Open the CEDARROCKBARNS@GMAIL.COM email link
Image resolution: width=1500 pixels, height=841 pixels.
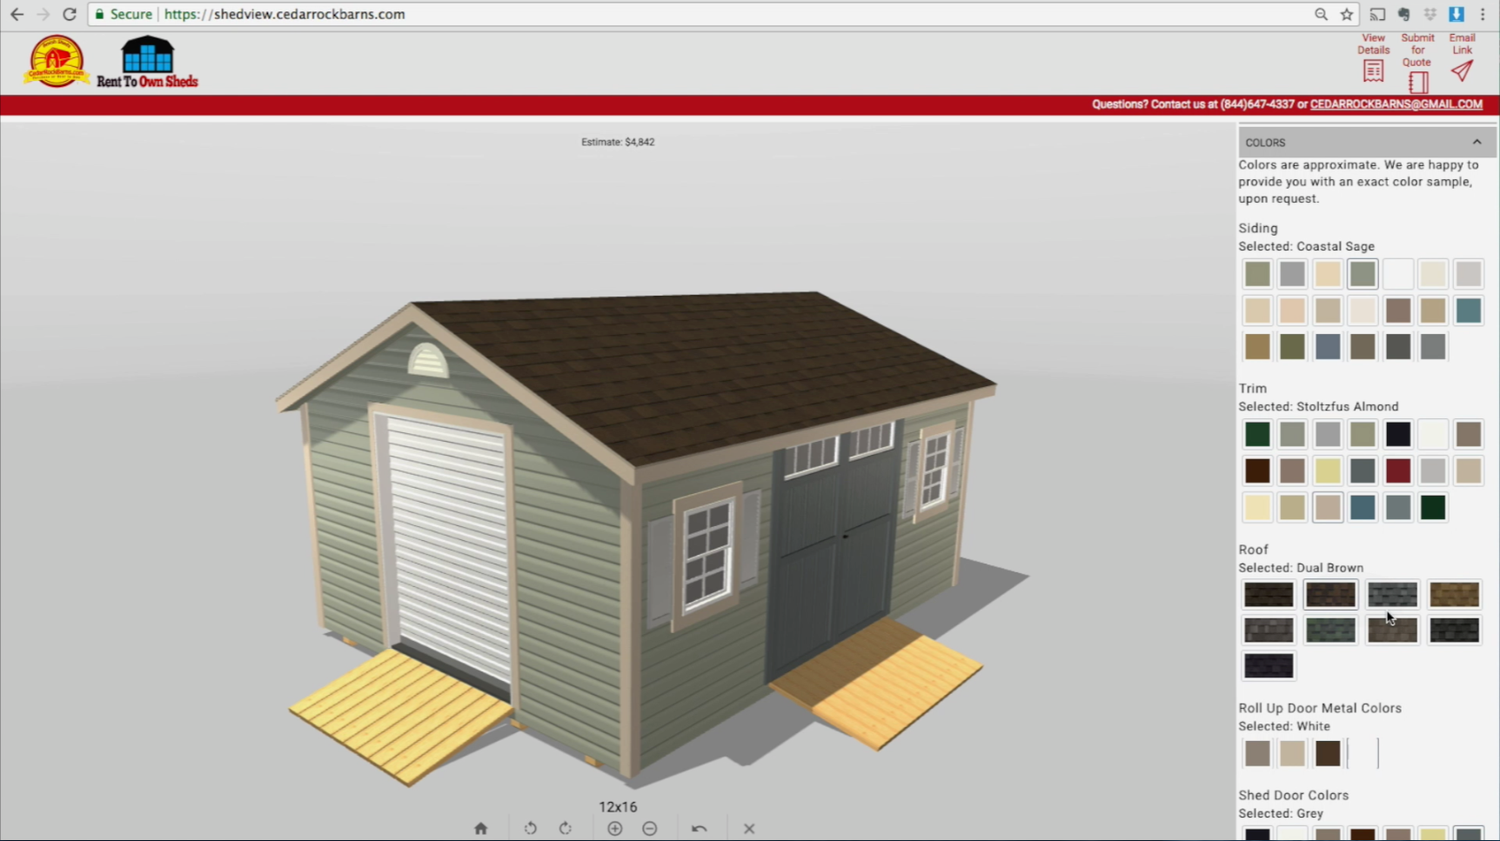1396,104
